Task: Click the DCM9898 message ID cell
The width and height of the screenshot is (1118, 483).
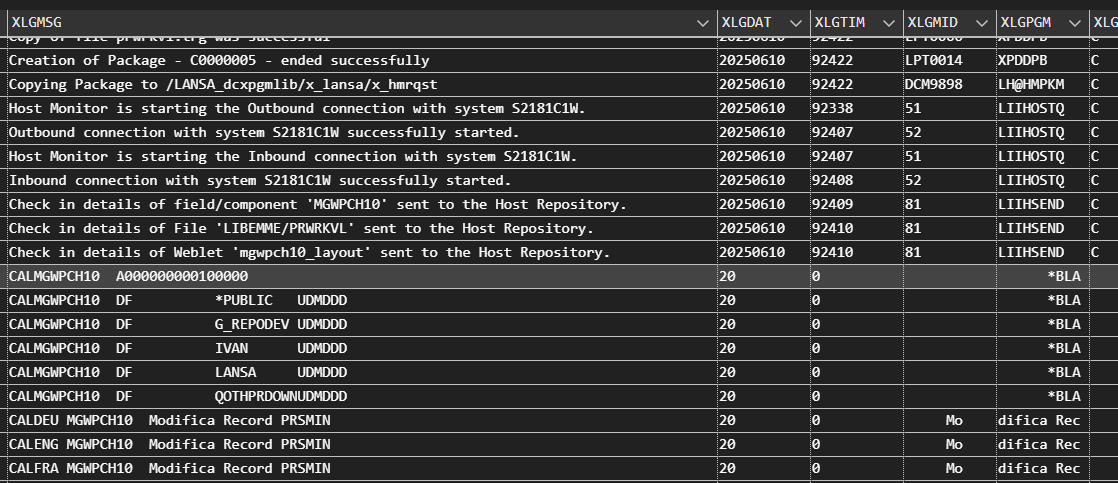Action: (x=933, y=85)
